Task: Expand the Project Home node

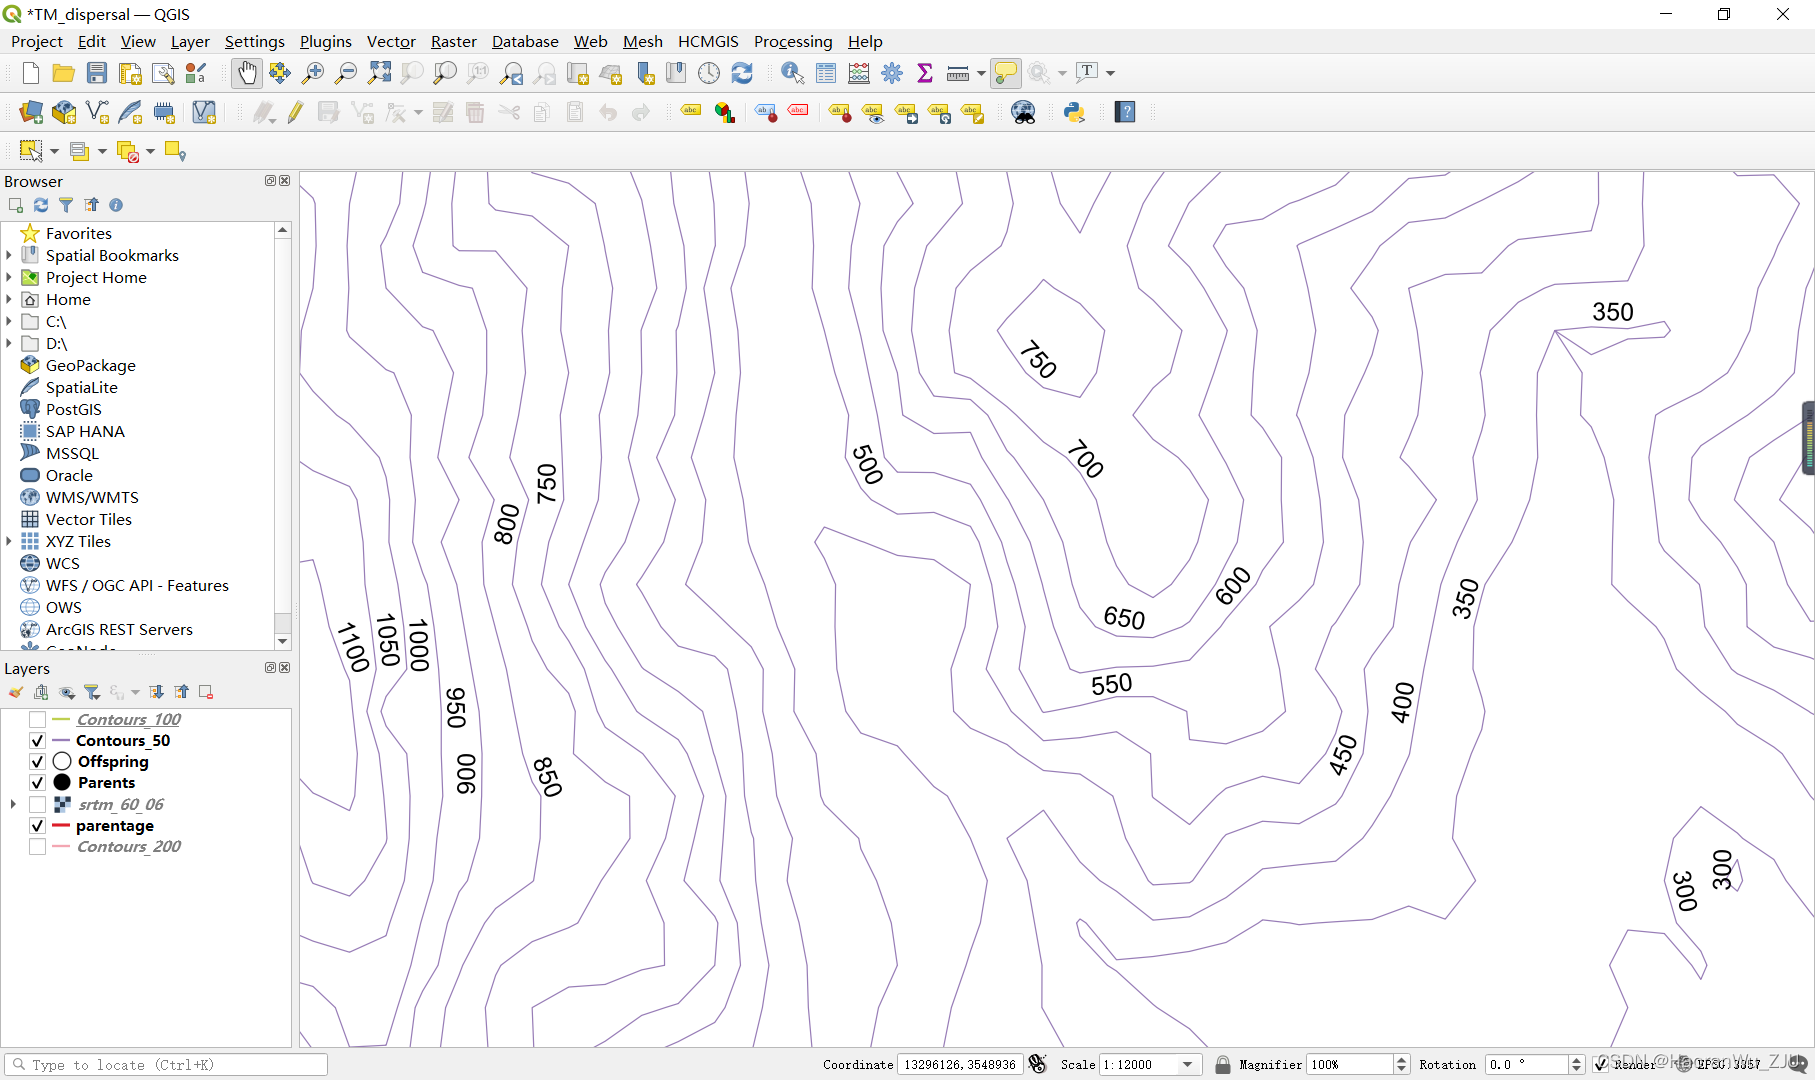Action: tap(9, 277)
